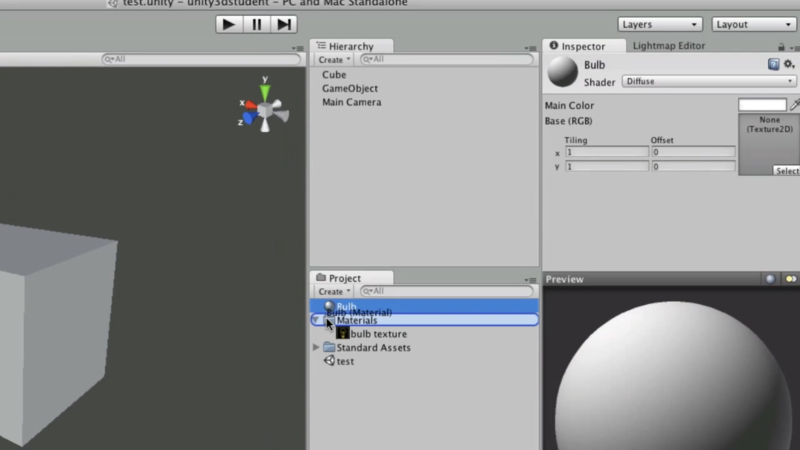Select Cube in the Hierarchy

[334, 74]
